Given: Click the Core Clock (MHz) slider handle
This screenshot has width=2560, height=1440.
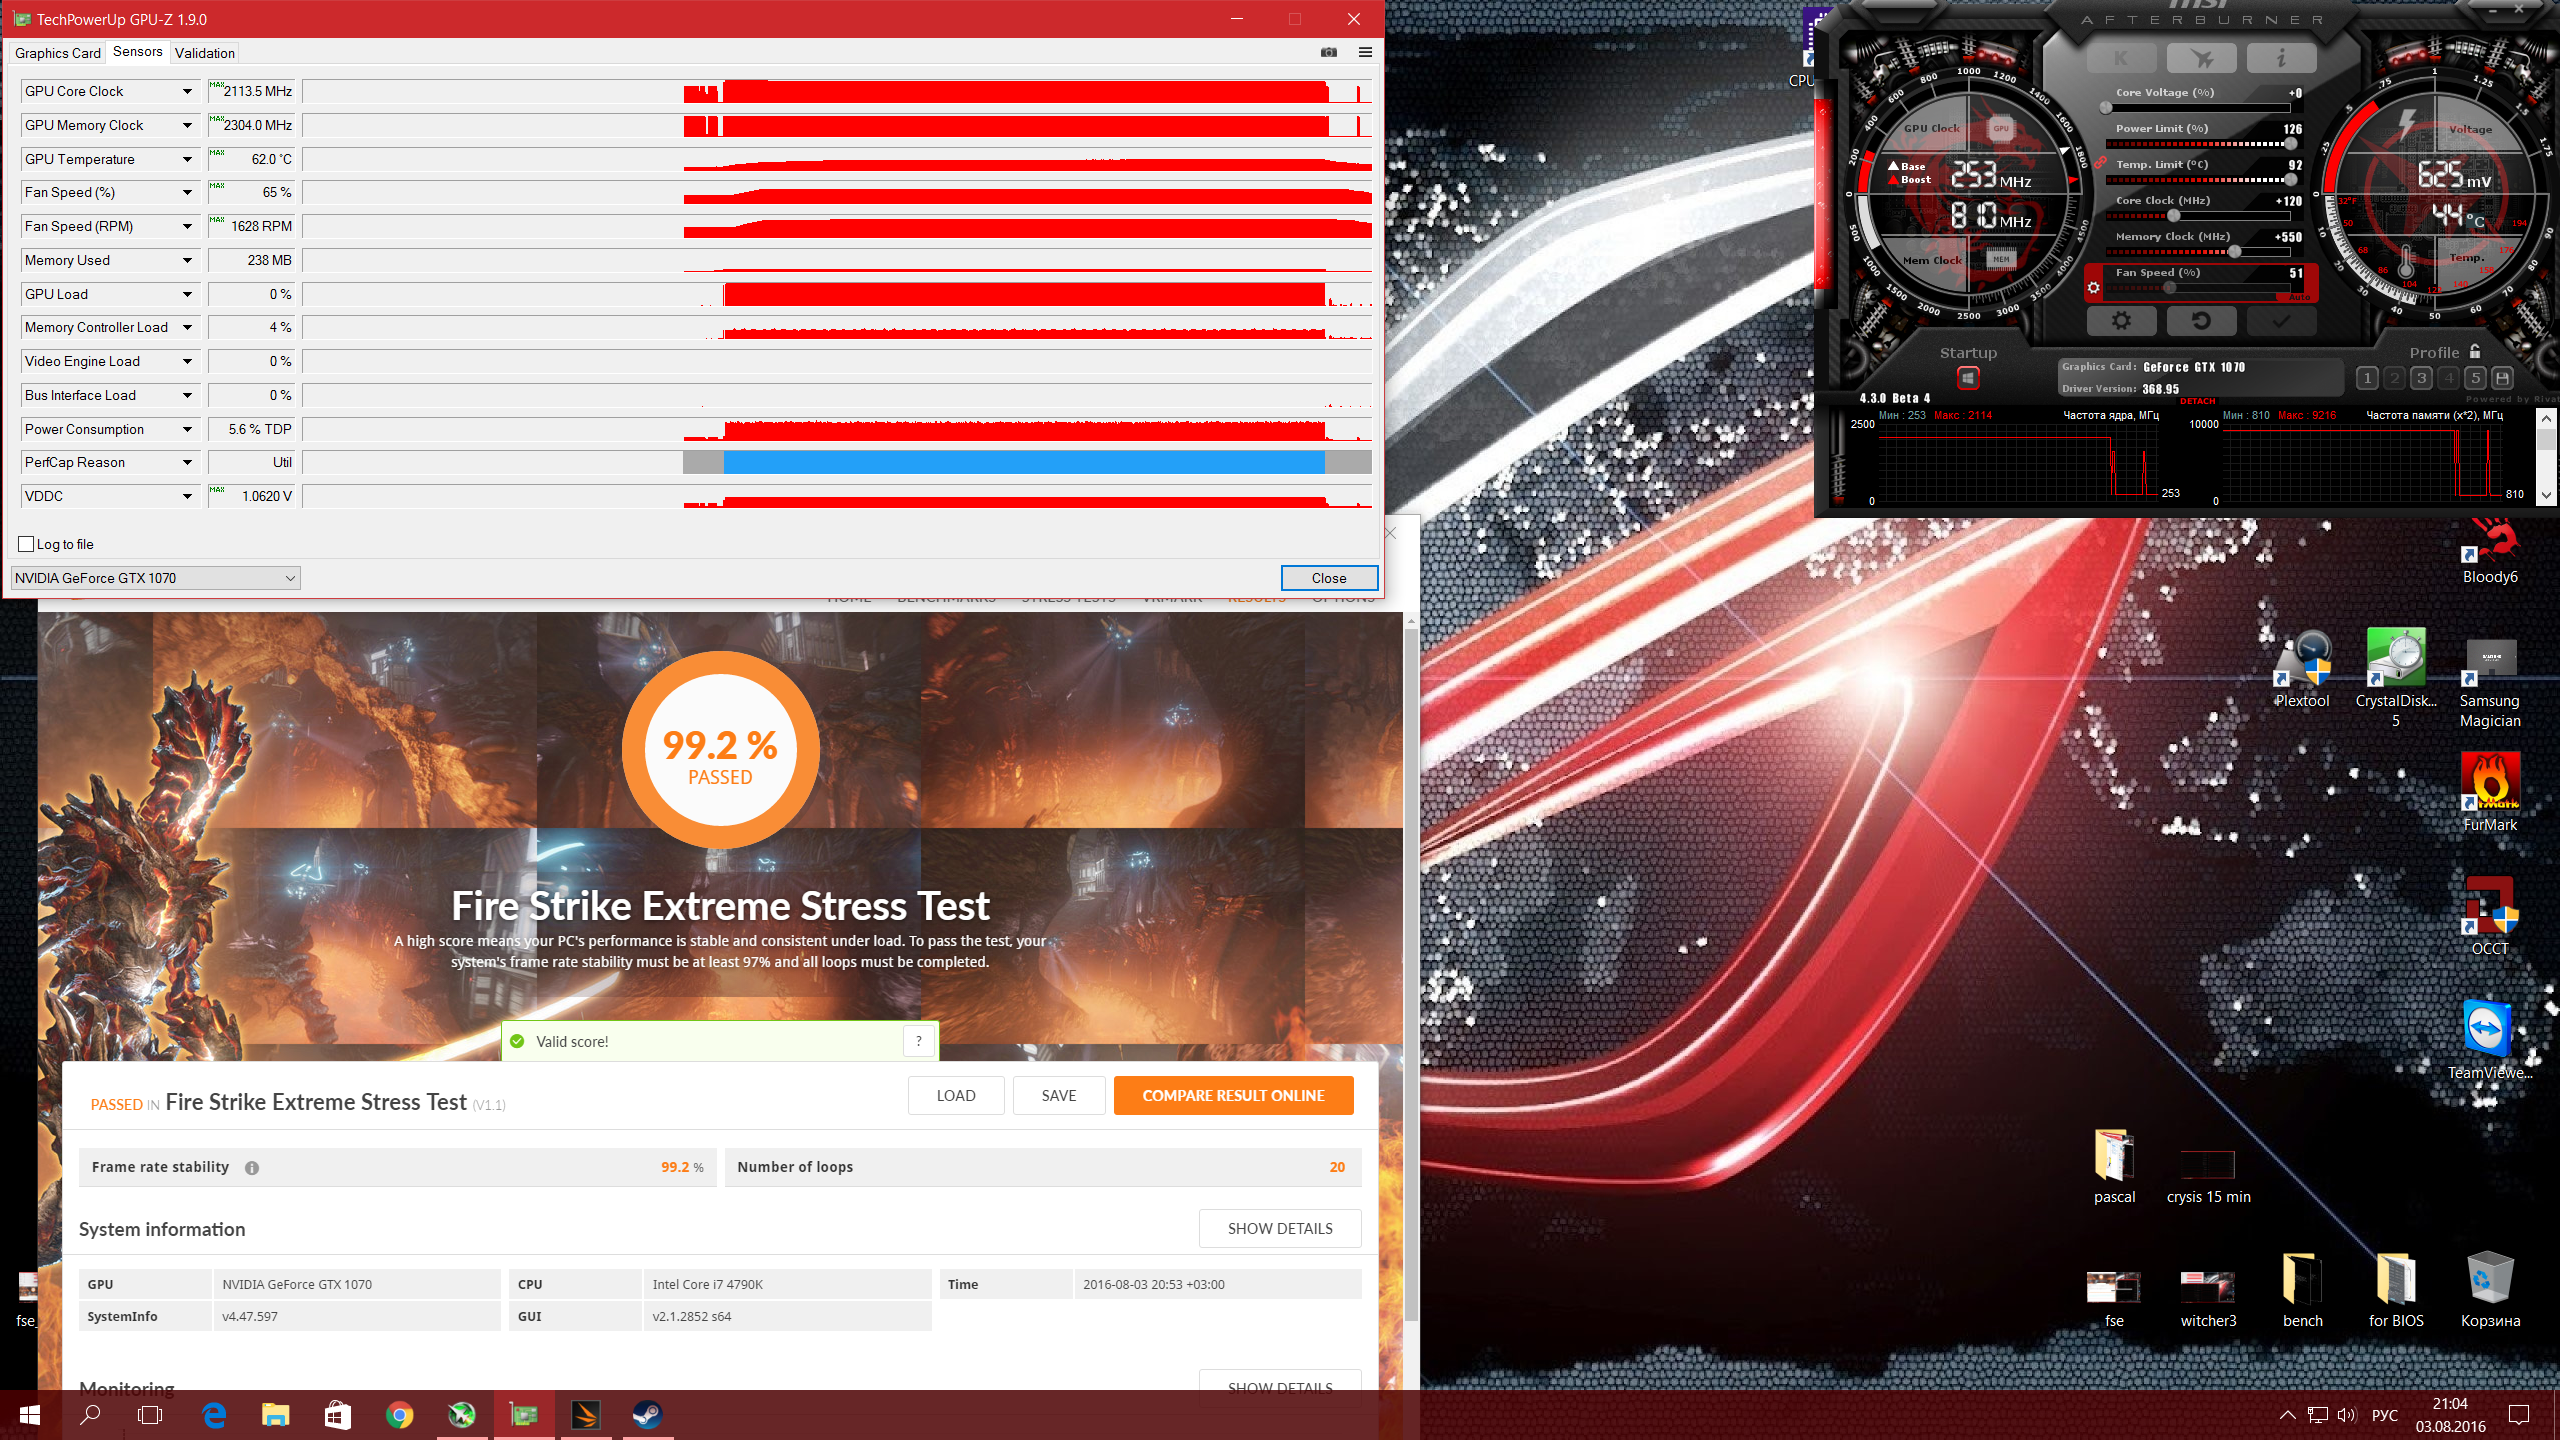Looking at the screenshot, I should click(x=2173, y=215).
